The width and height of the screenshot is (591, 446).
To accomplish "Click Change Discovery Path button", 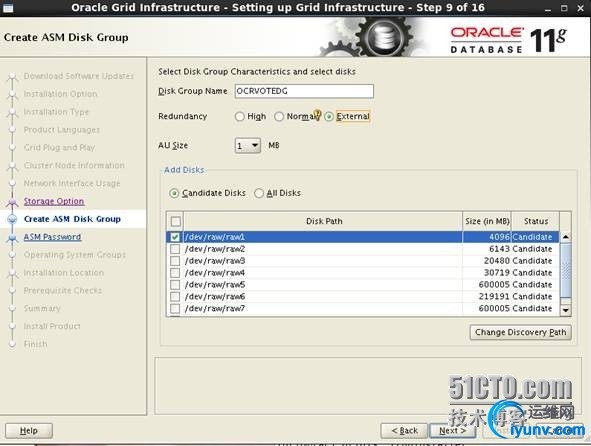I will (x=521, y=332).
